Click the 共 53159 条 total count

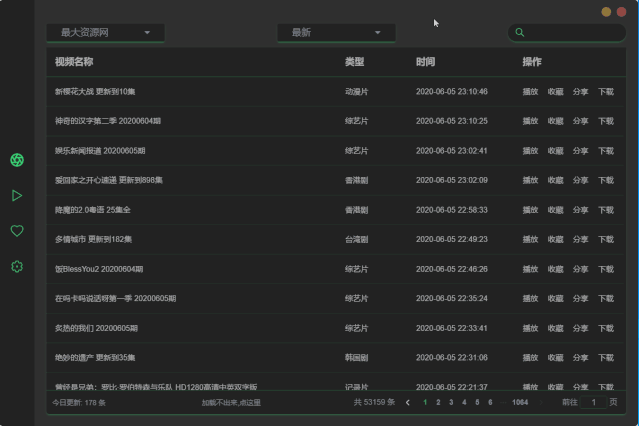(x=374, y=402)
